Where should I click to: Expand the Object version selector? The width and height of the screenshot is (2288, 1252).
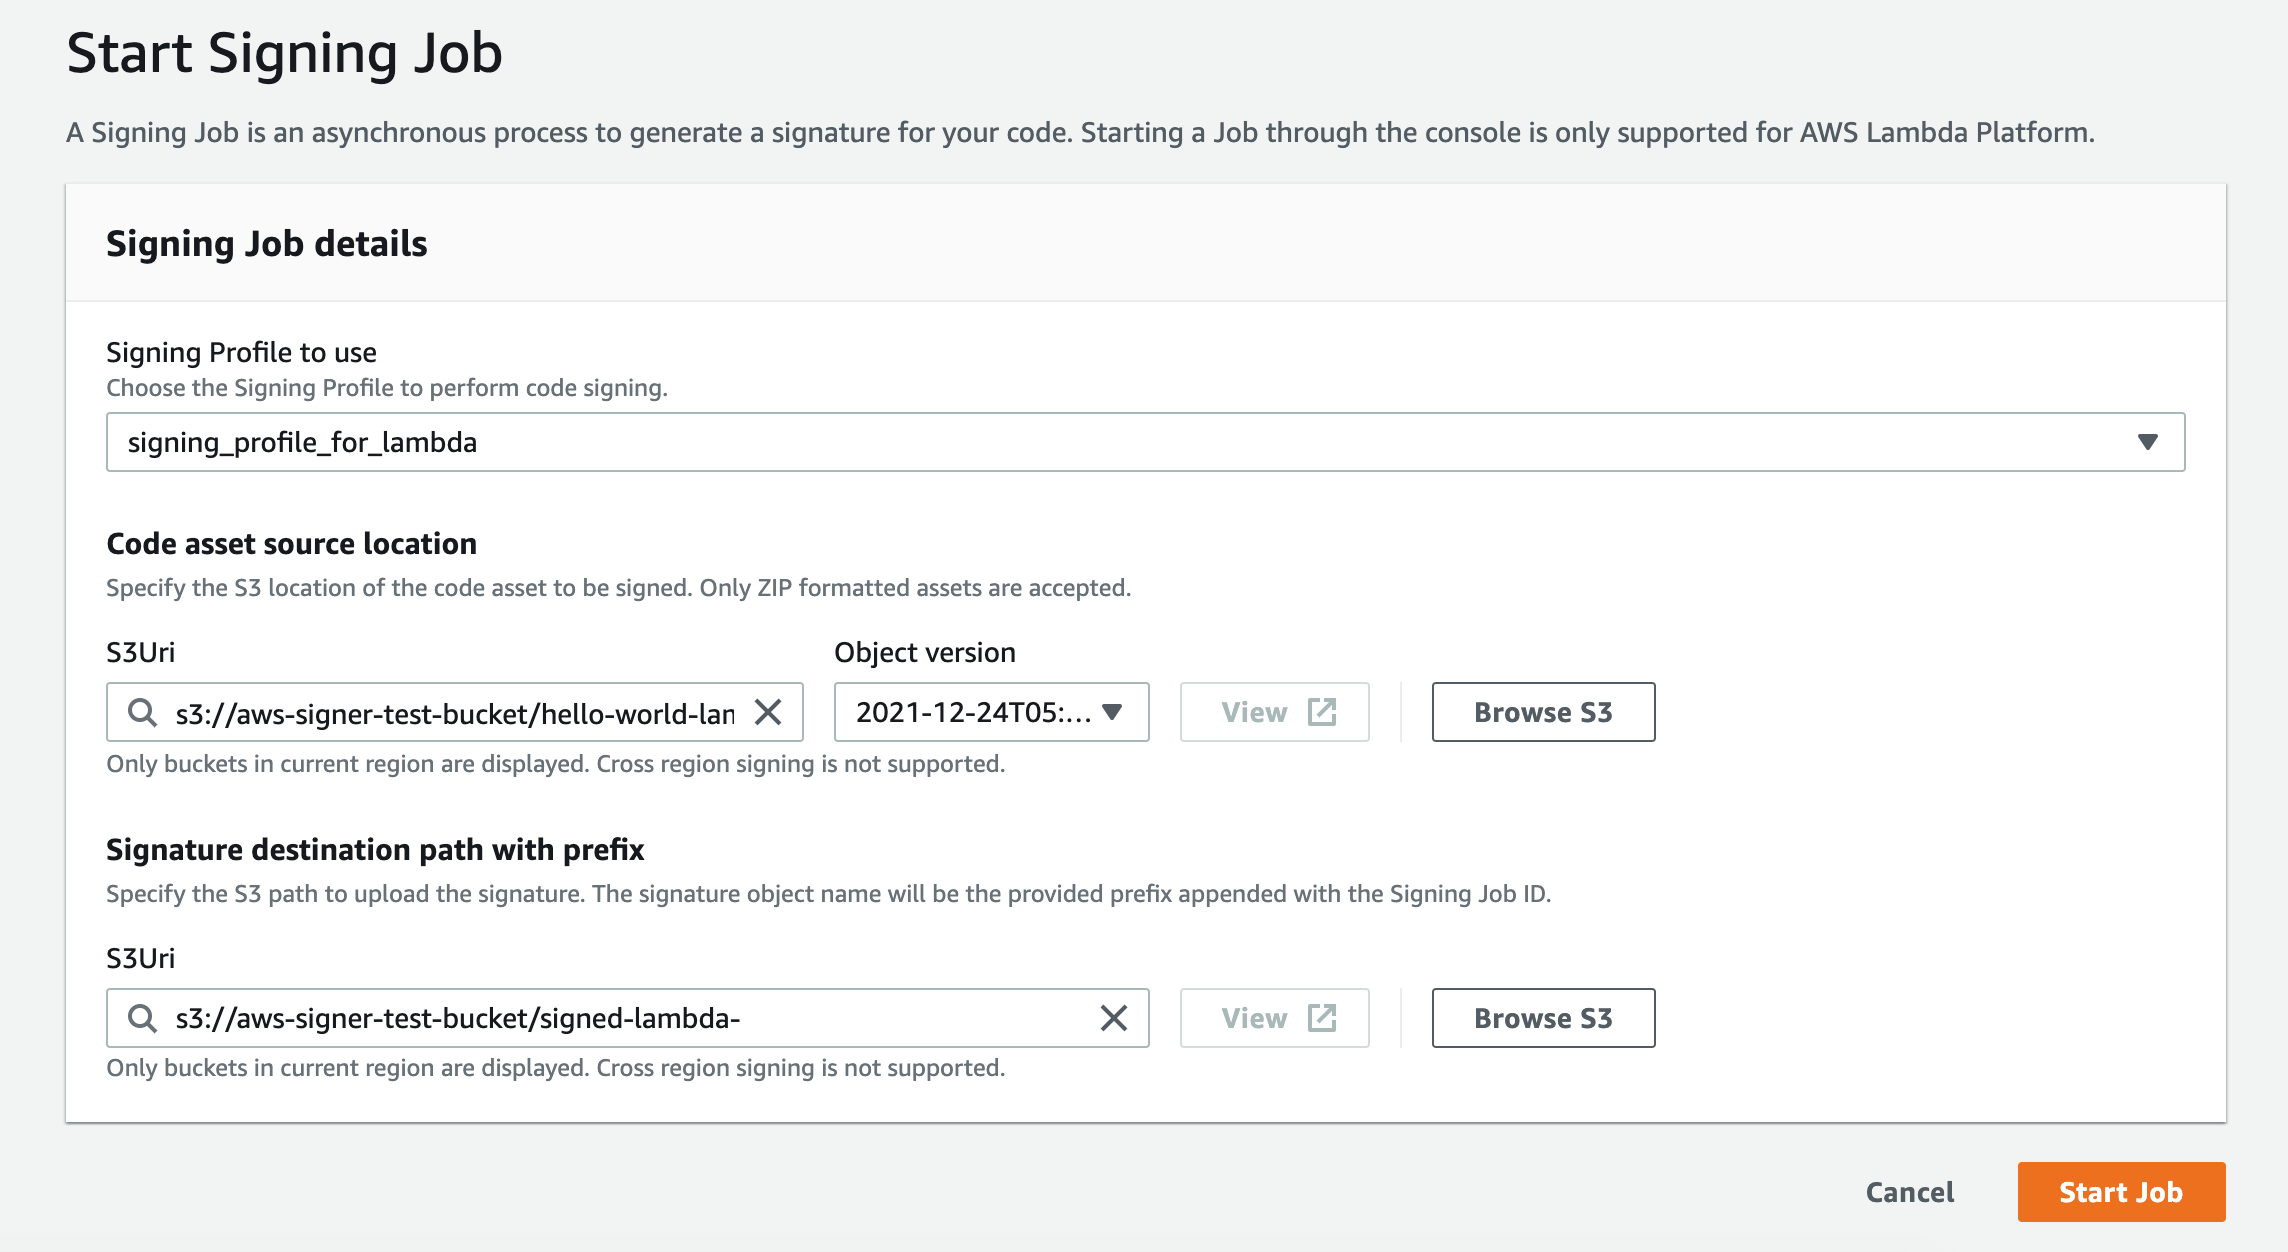pyautogui.click(x=990, y=712)
